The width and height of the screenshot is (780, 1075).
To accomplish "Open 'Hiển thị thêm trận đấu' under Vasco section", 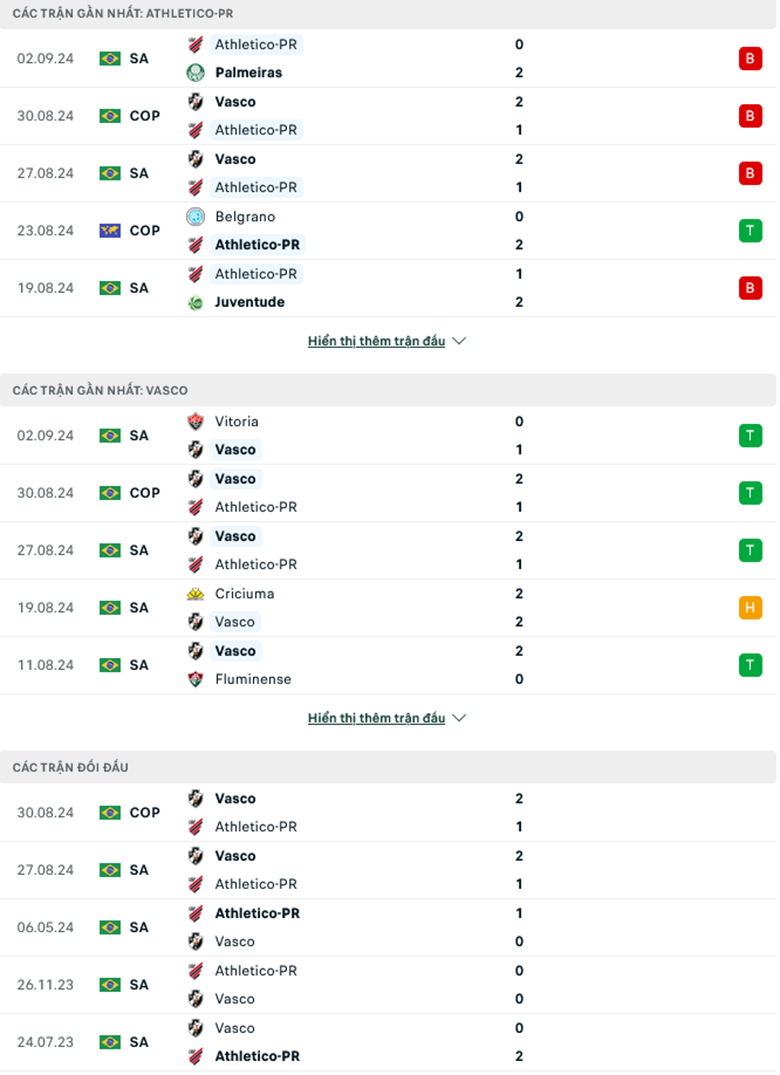I will [376, 717].
